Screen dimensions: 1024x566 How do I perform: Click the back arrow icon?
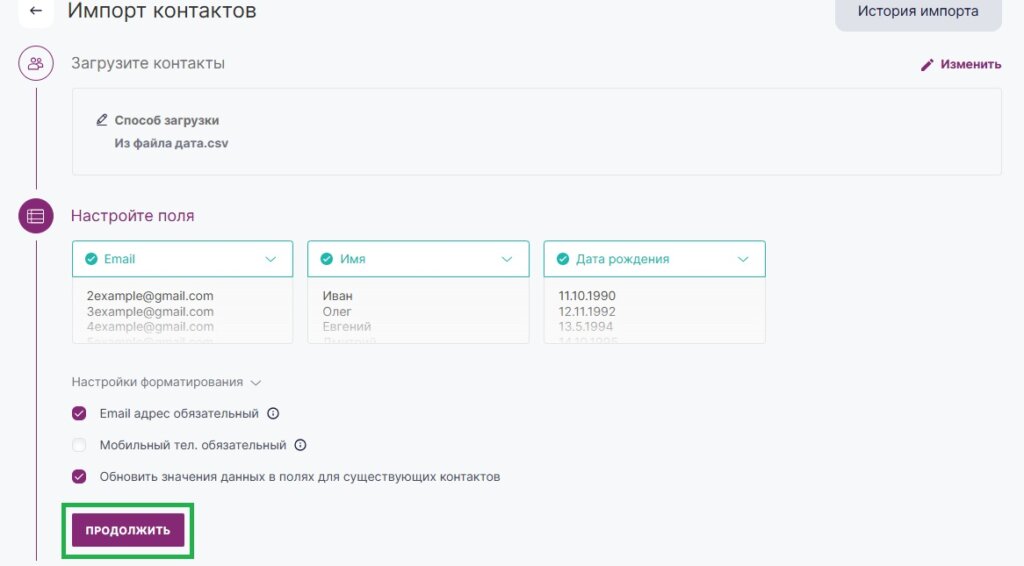click(36, 12)
